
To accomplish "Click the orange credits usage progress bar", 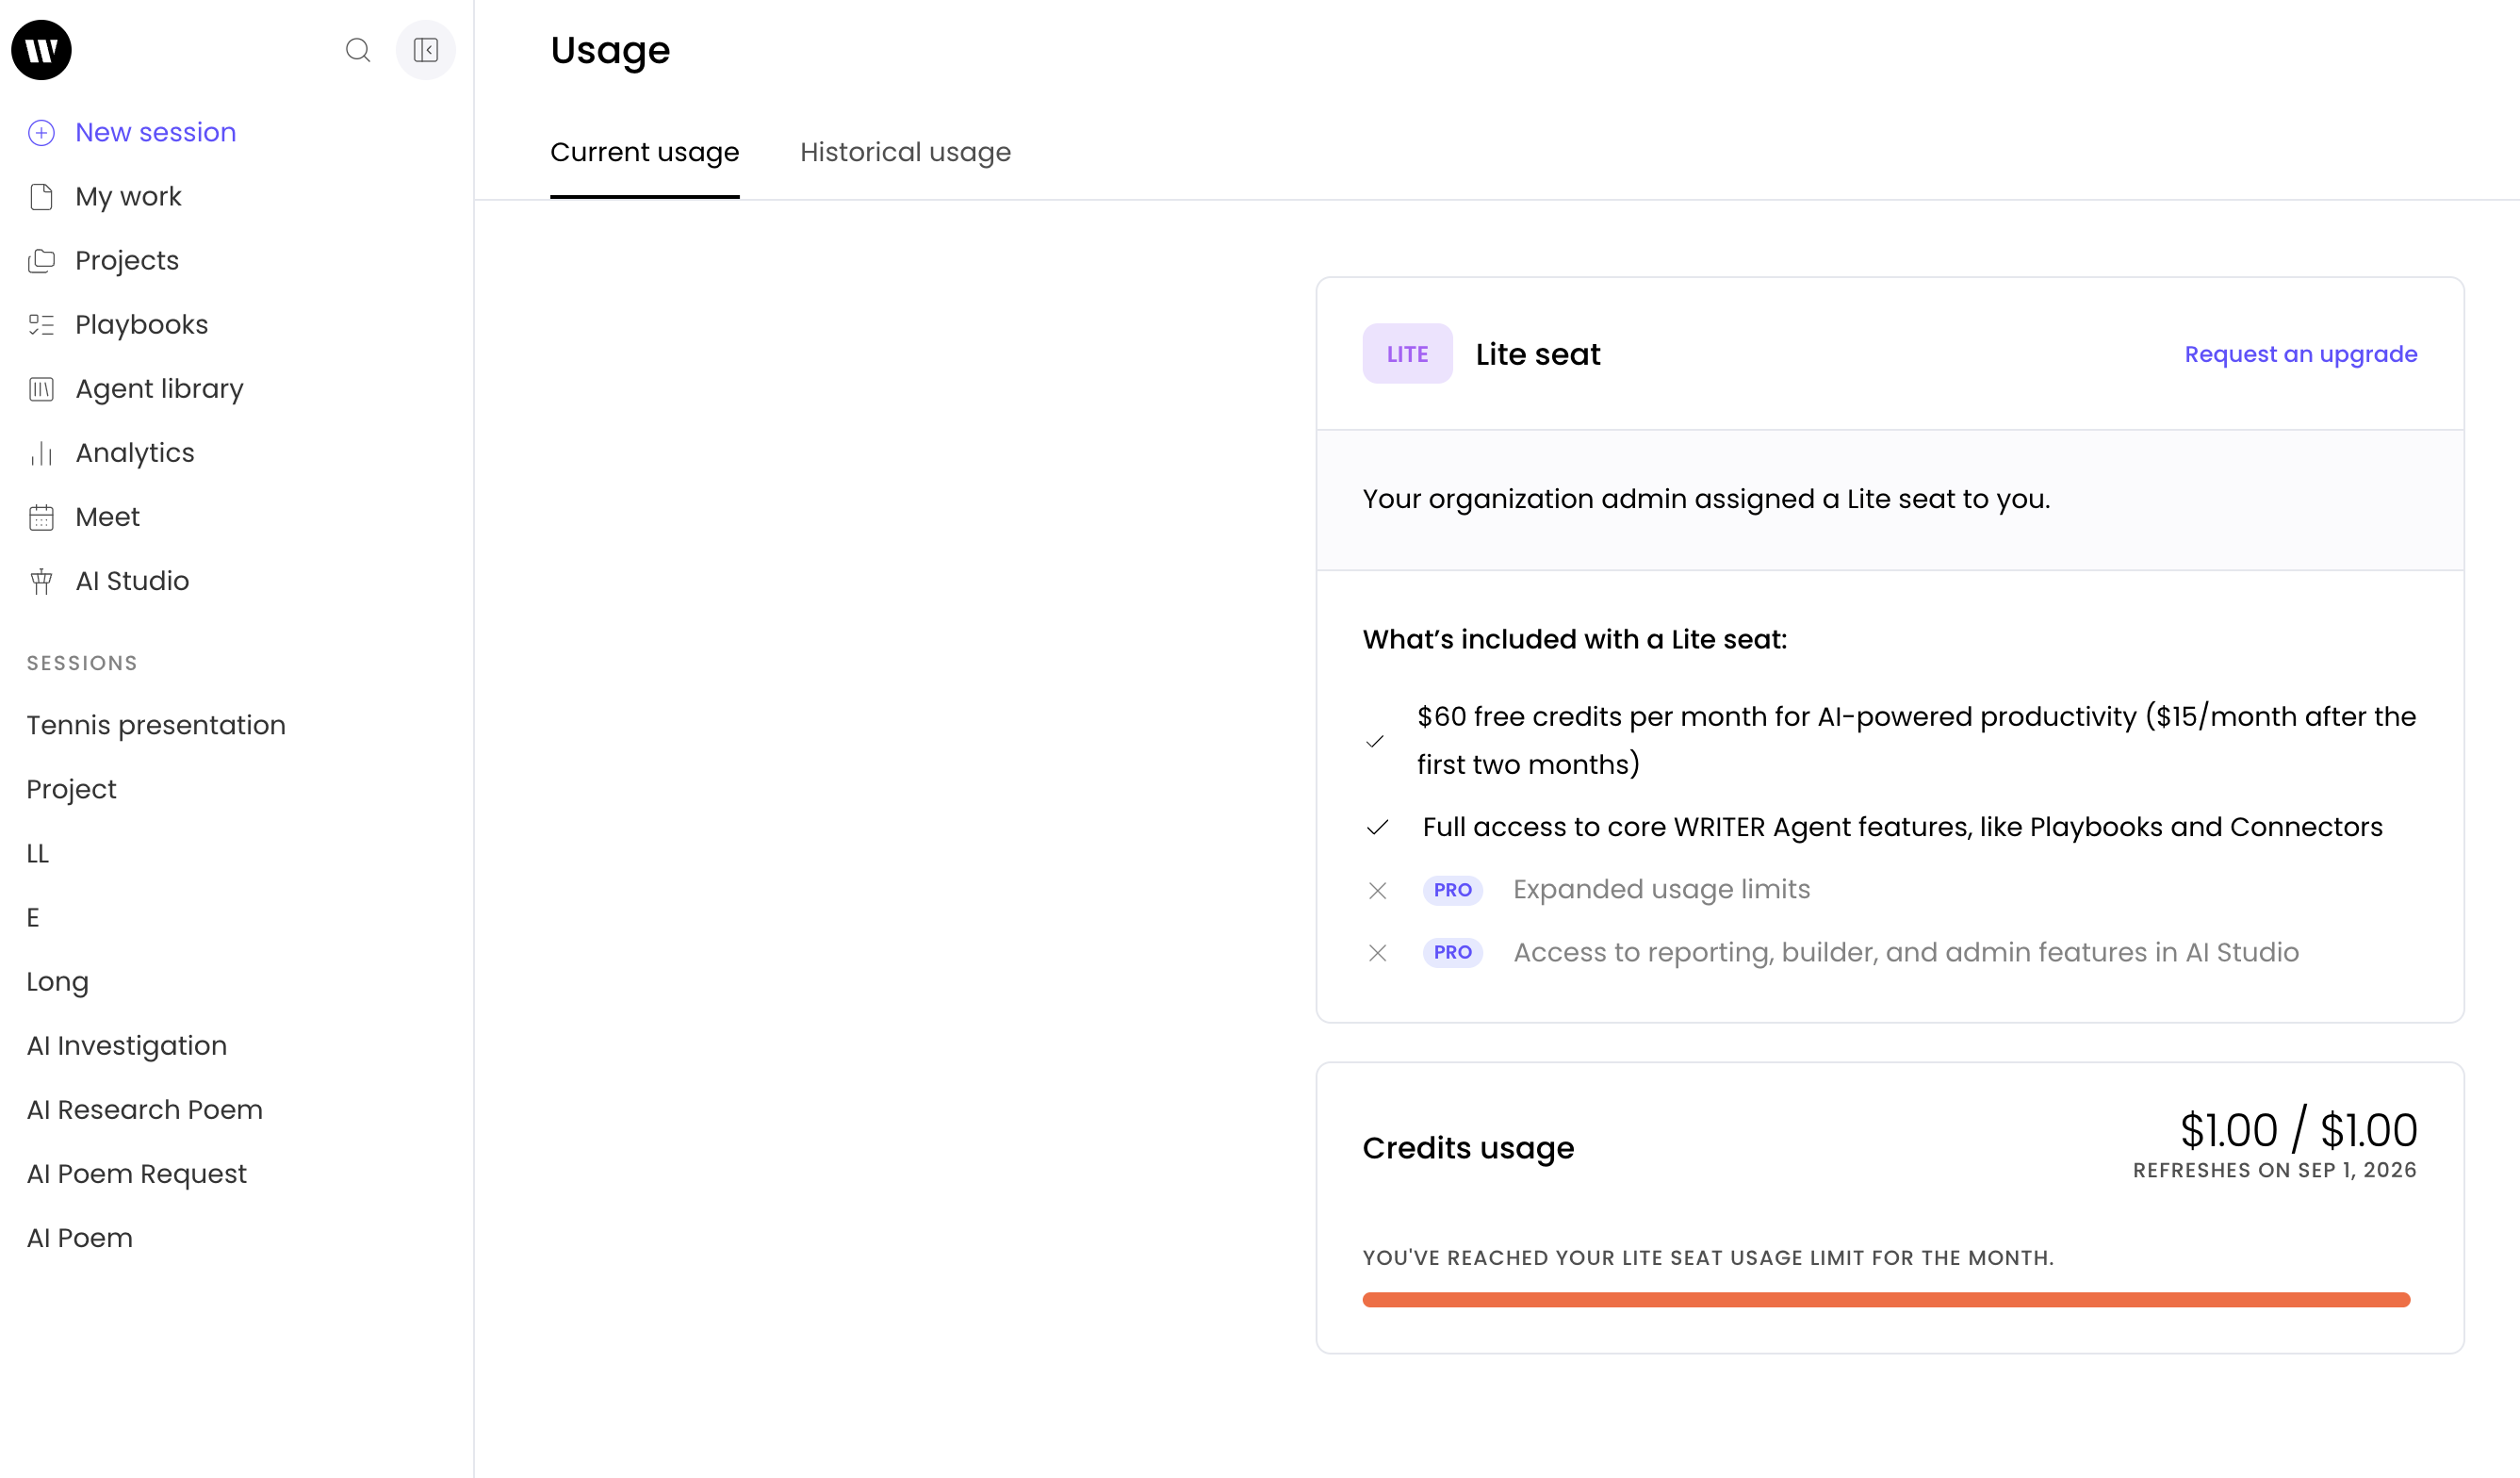I will click(1886, 1300).
